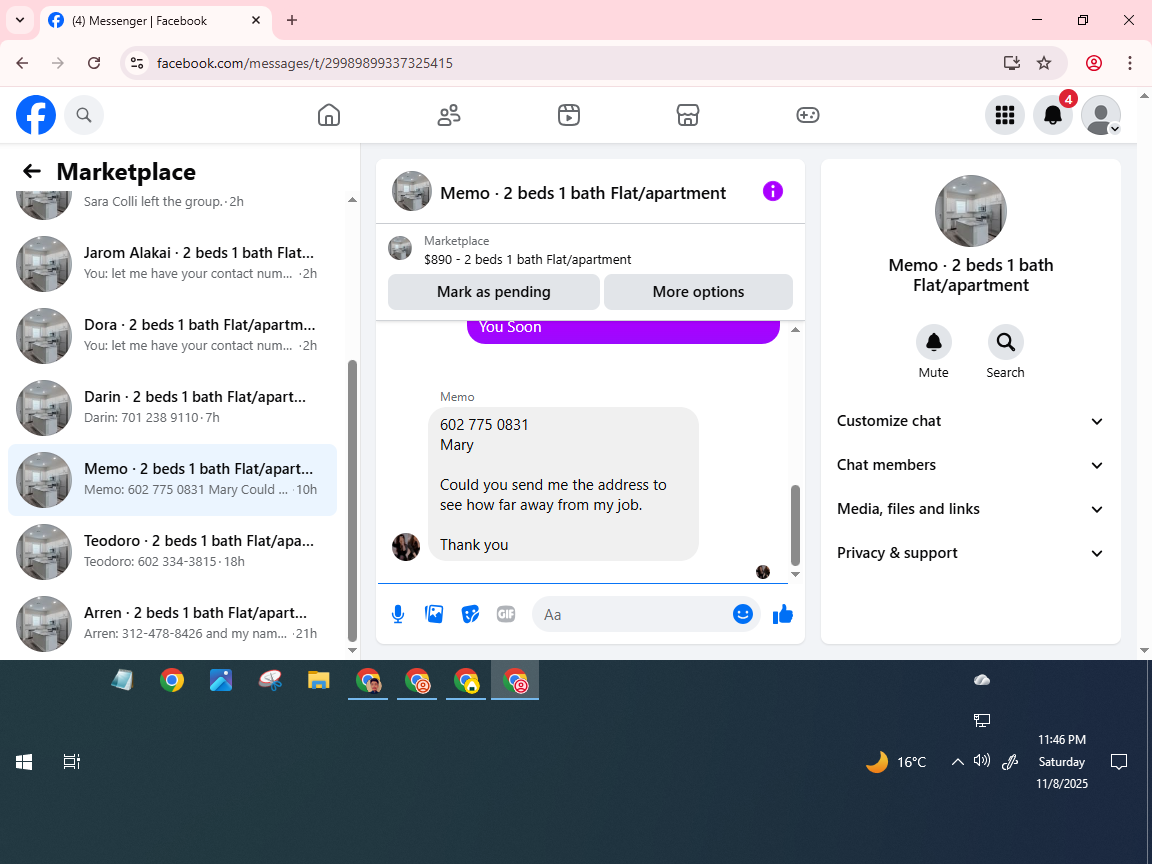Screen dimensions: 1152x864
Task: Choose a sticker icon
Action: coord(470,614)
